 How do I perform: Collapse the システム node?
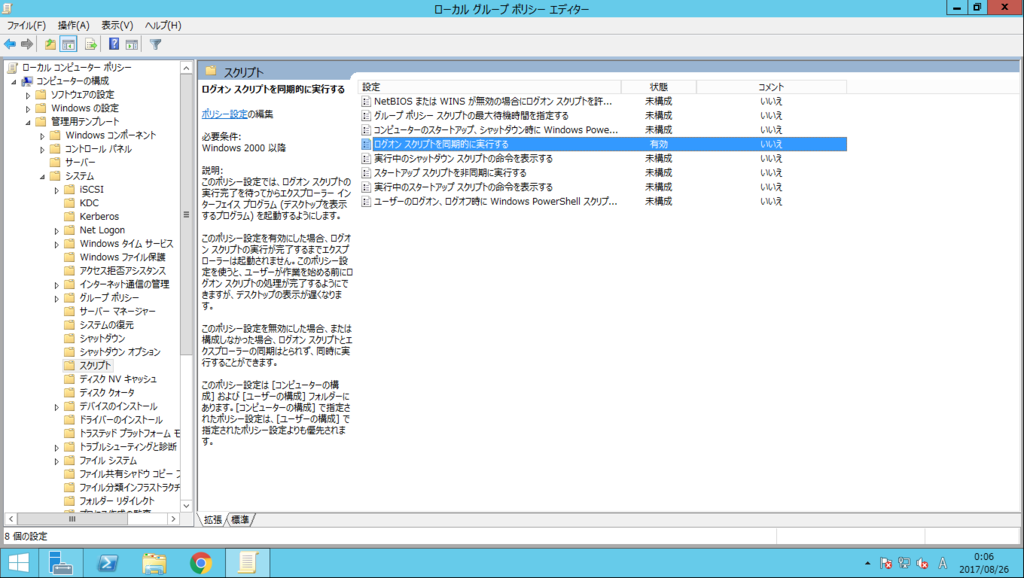point(42,176)
